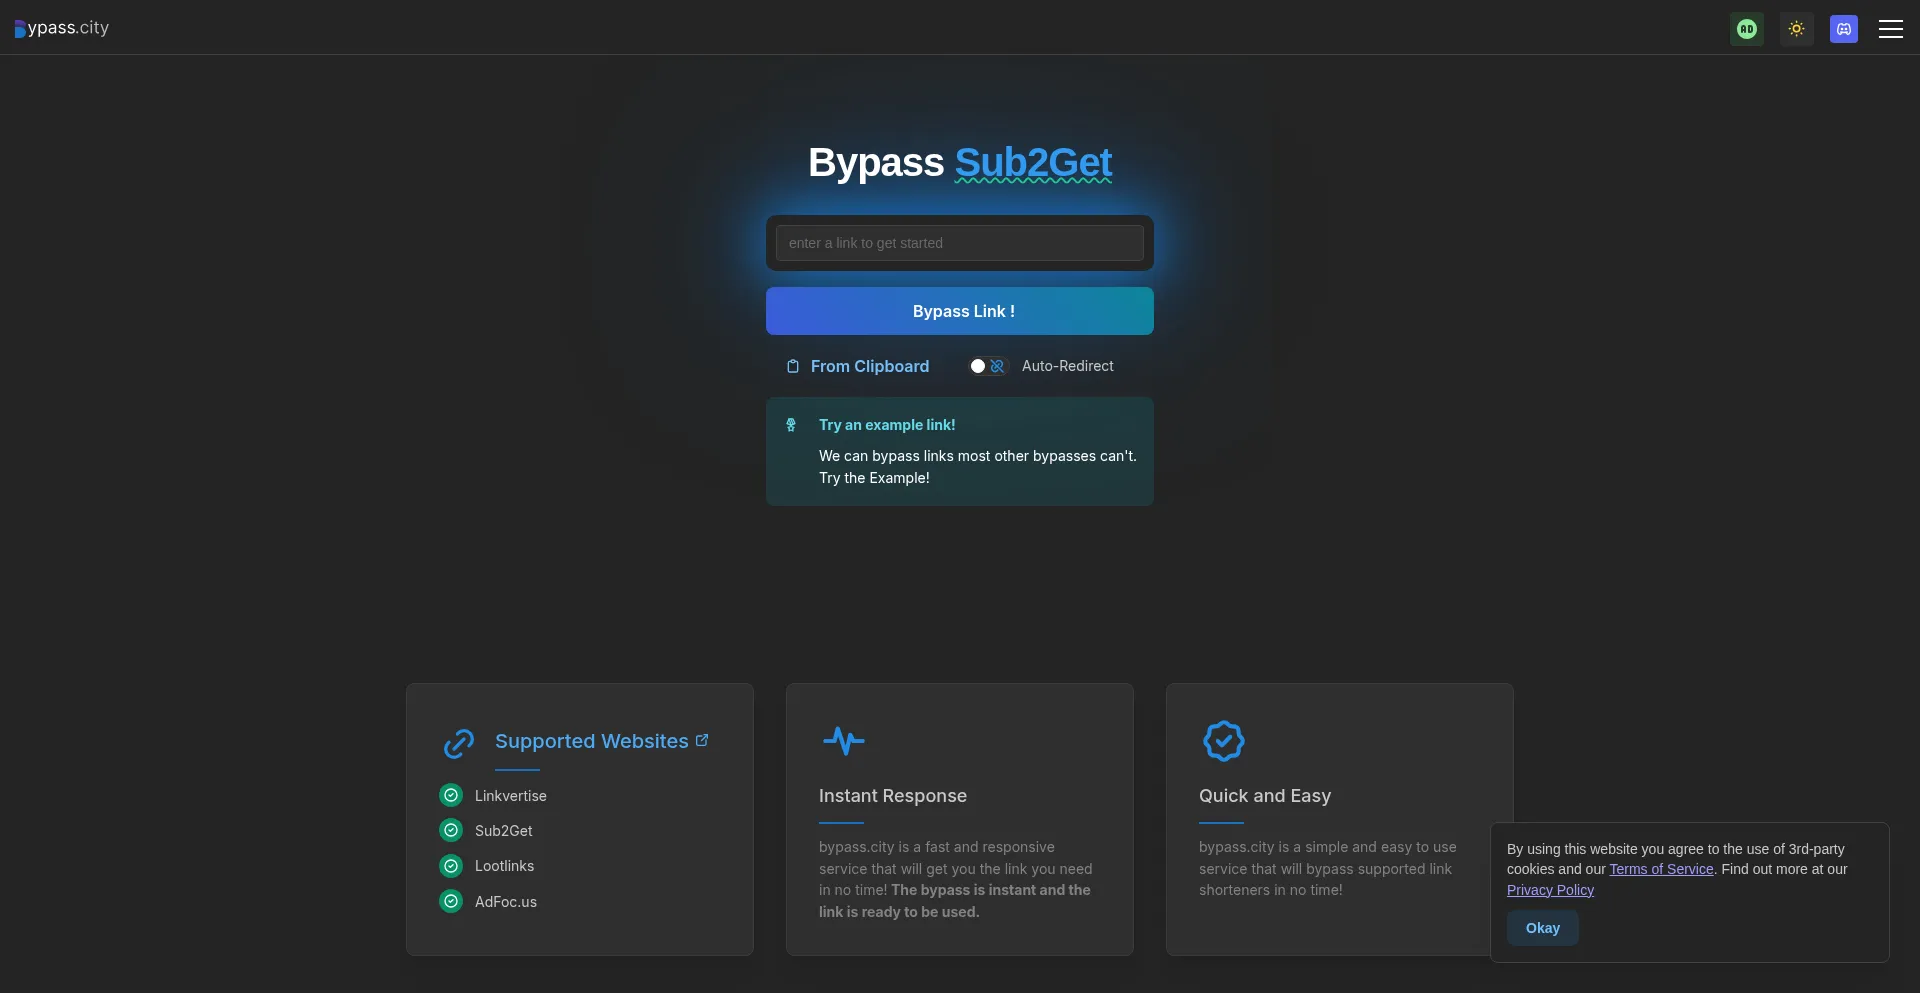This screenshot has width=1920, height=993.
Task: Click the check icon next to AdFoc.us
Action: [x=451, y=901]
